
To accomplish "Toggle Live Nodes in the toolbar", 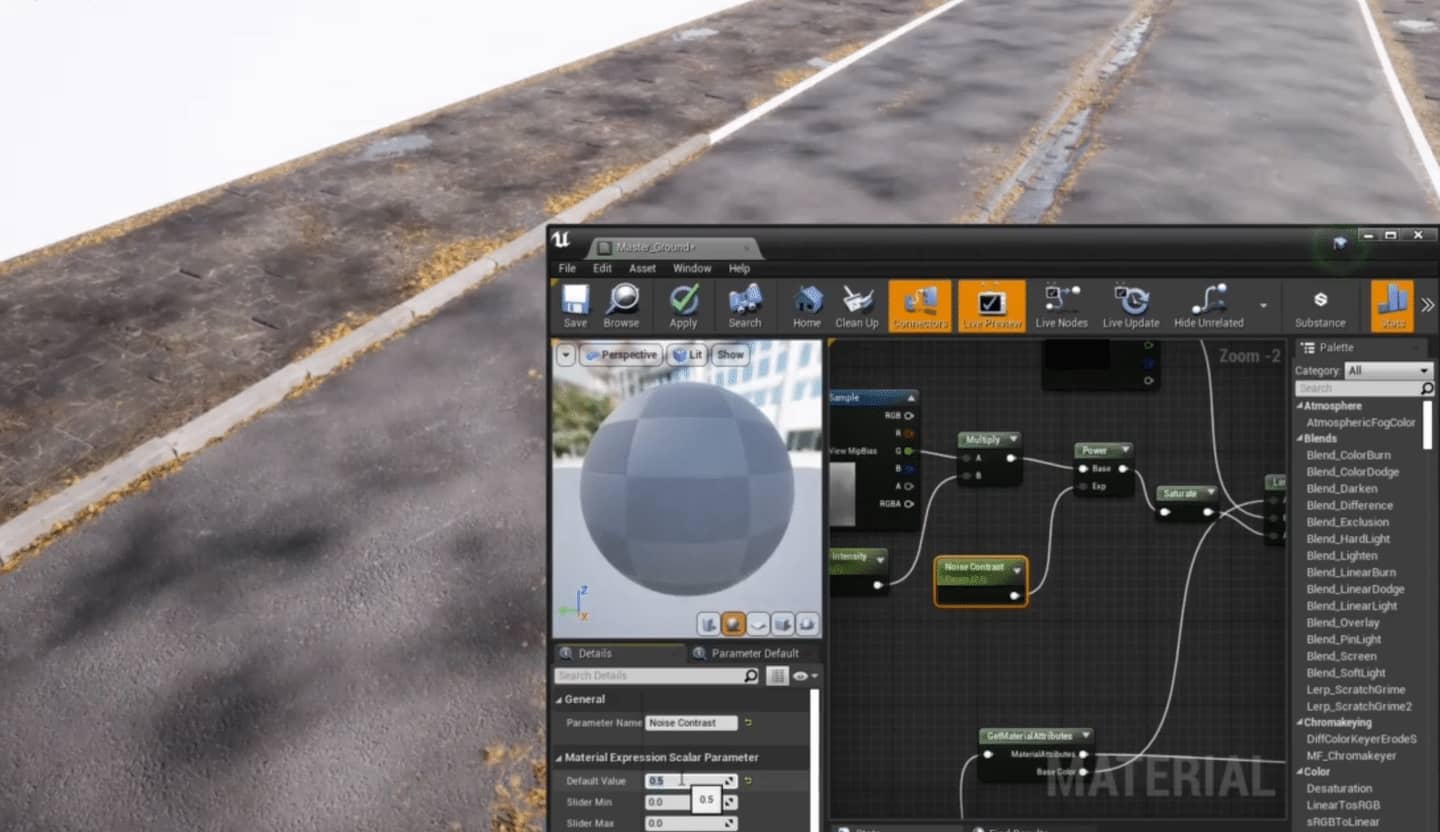I will point(1061,305).
